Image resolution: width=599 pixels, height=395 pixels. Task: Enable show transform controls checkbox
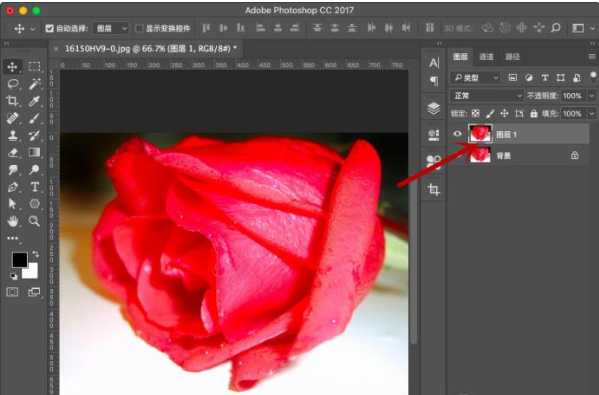(x=139, y=28)
